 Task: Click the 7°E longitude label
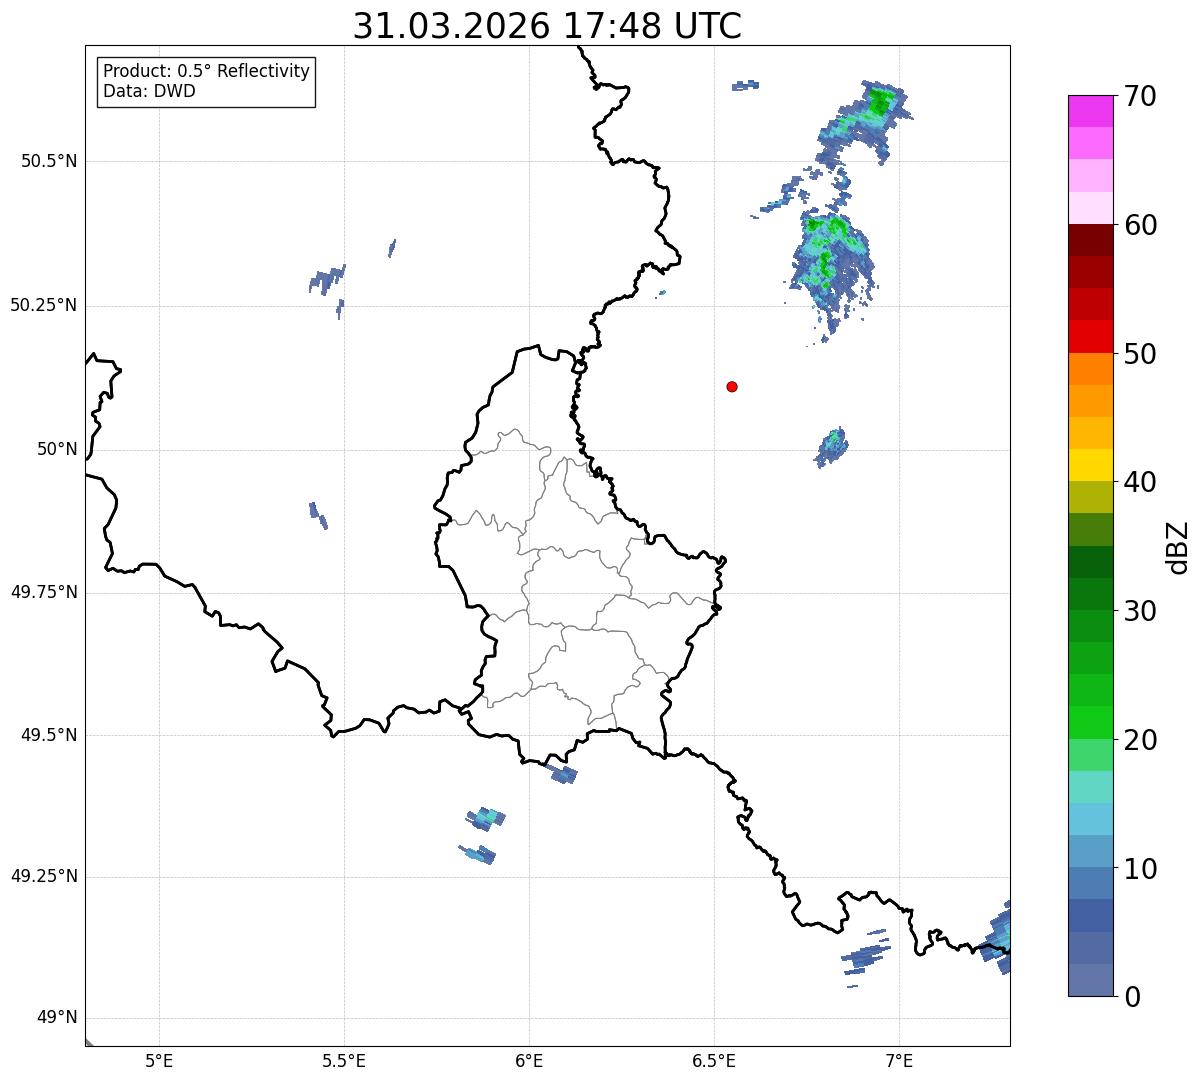pyautogui.click(x=899, y=1060)
